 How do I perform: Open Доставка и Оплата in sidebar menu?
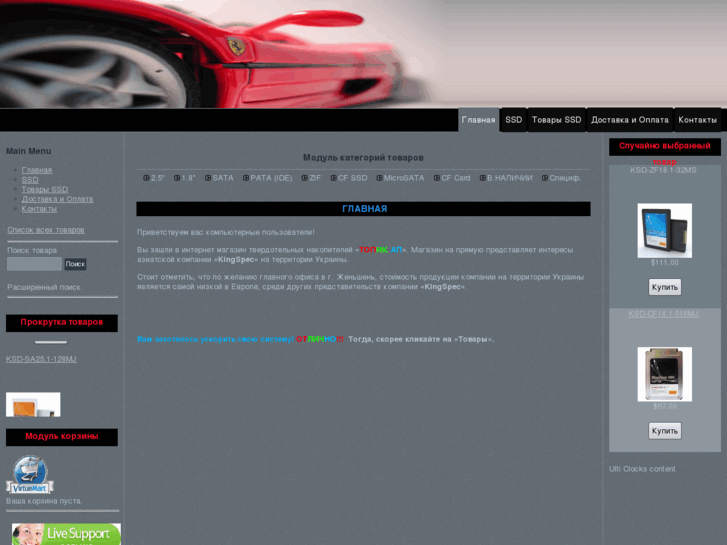click(57, 199)
